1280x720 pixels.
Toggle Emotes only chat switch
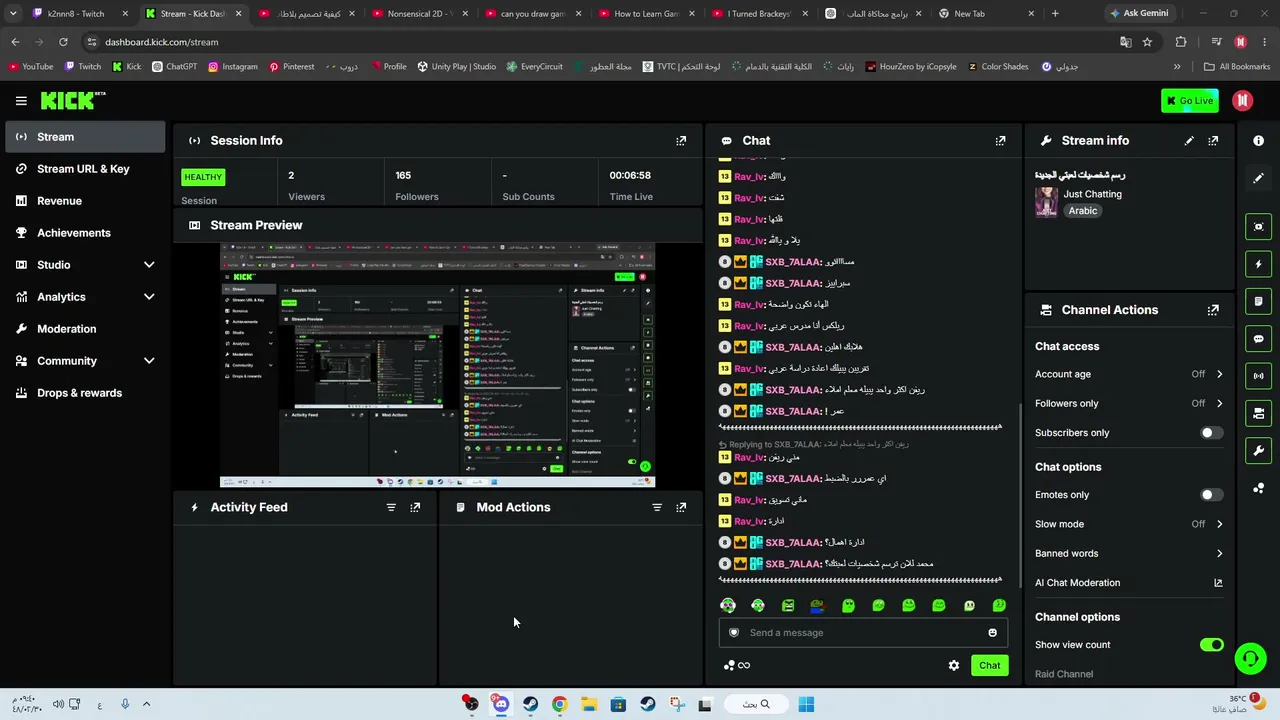click(x=1211, y=495)
